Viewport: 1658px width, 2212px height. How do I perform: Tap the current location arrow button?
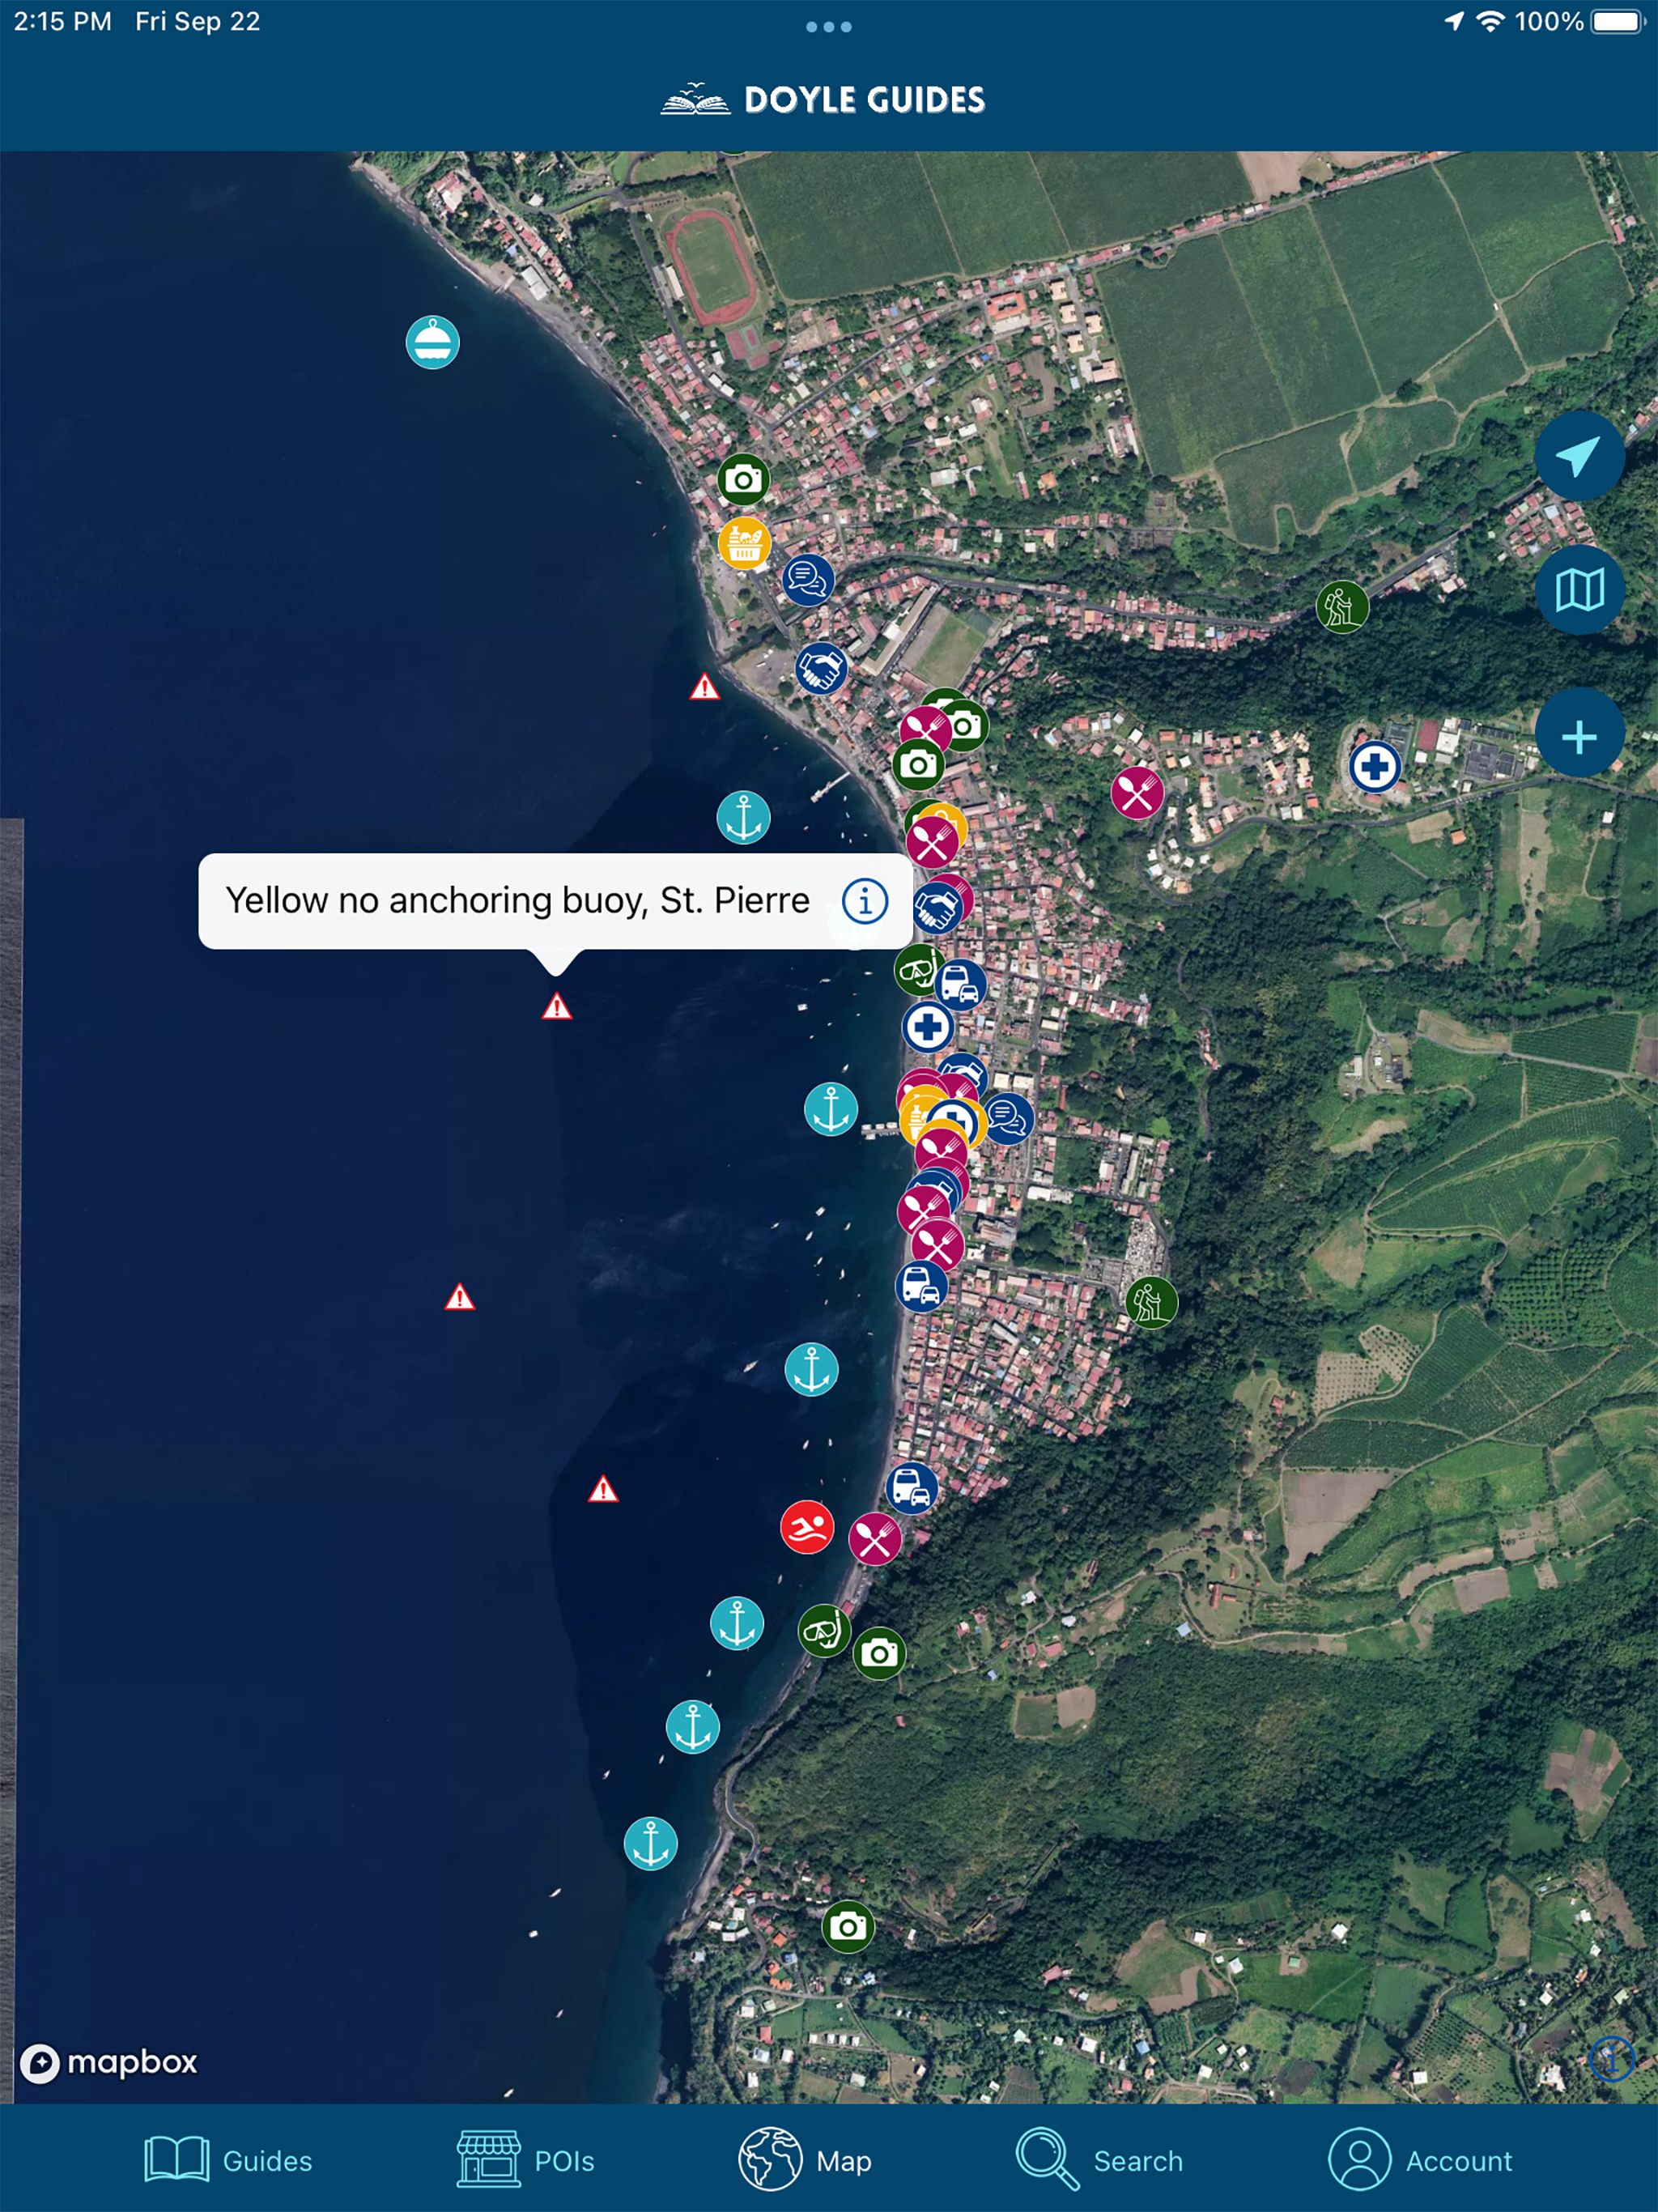point(1579,456)
